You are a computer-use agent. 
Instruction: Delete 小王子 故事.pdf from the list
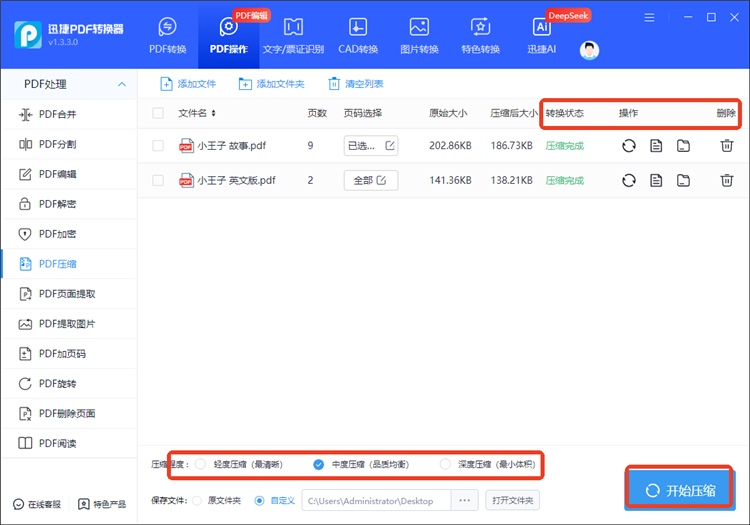tap(727, 145)
